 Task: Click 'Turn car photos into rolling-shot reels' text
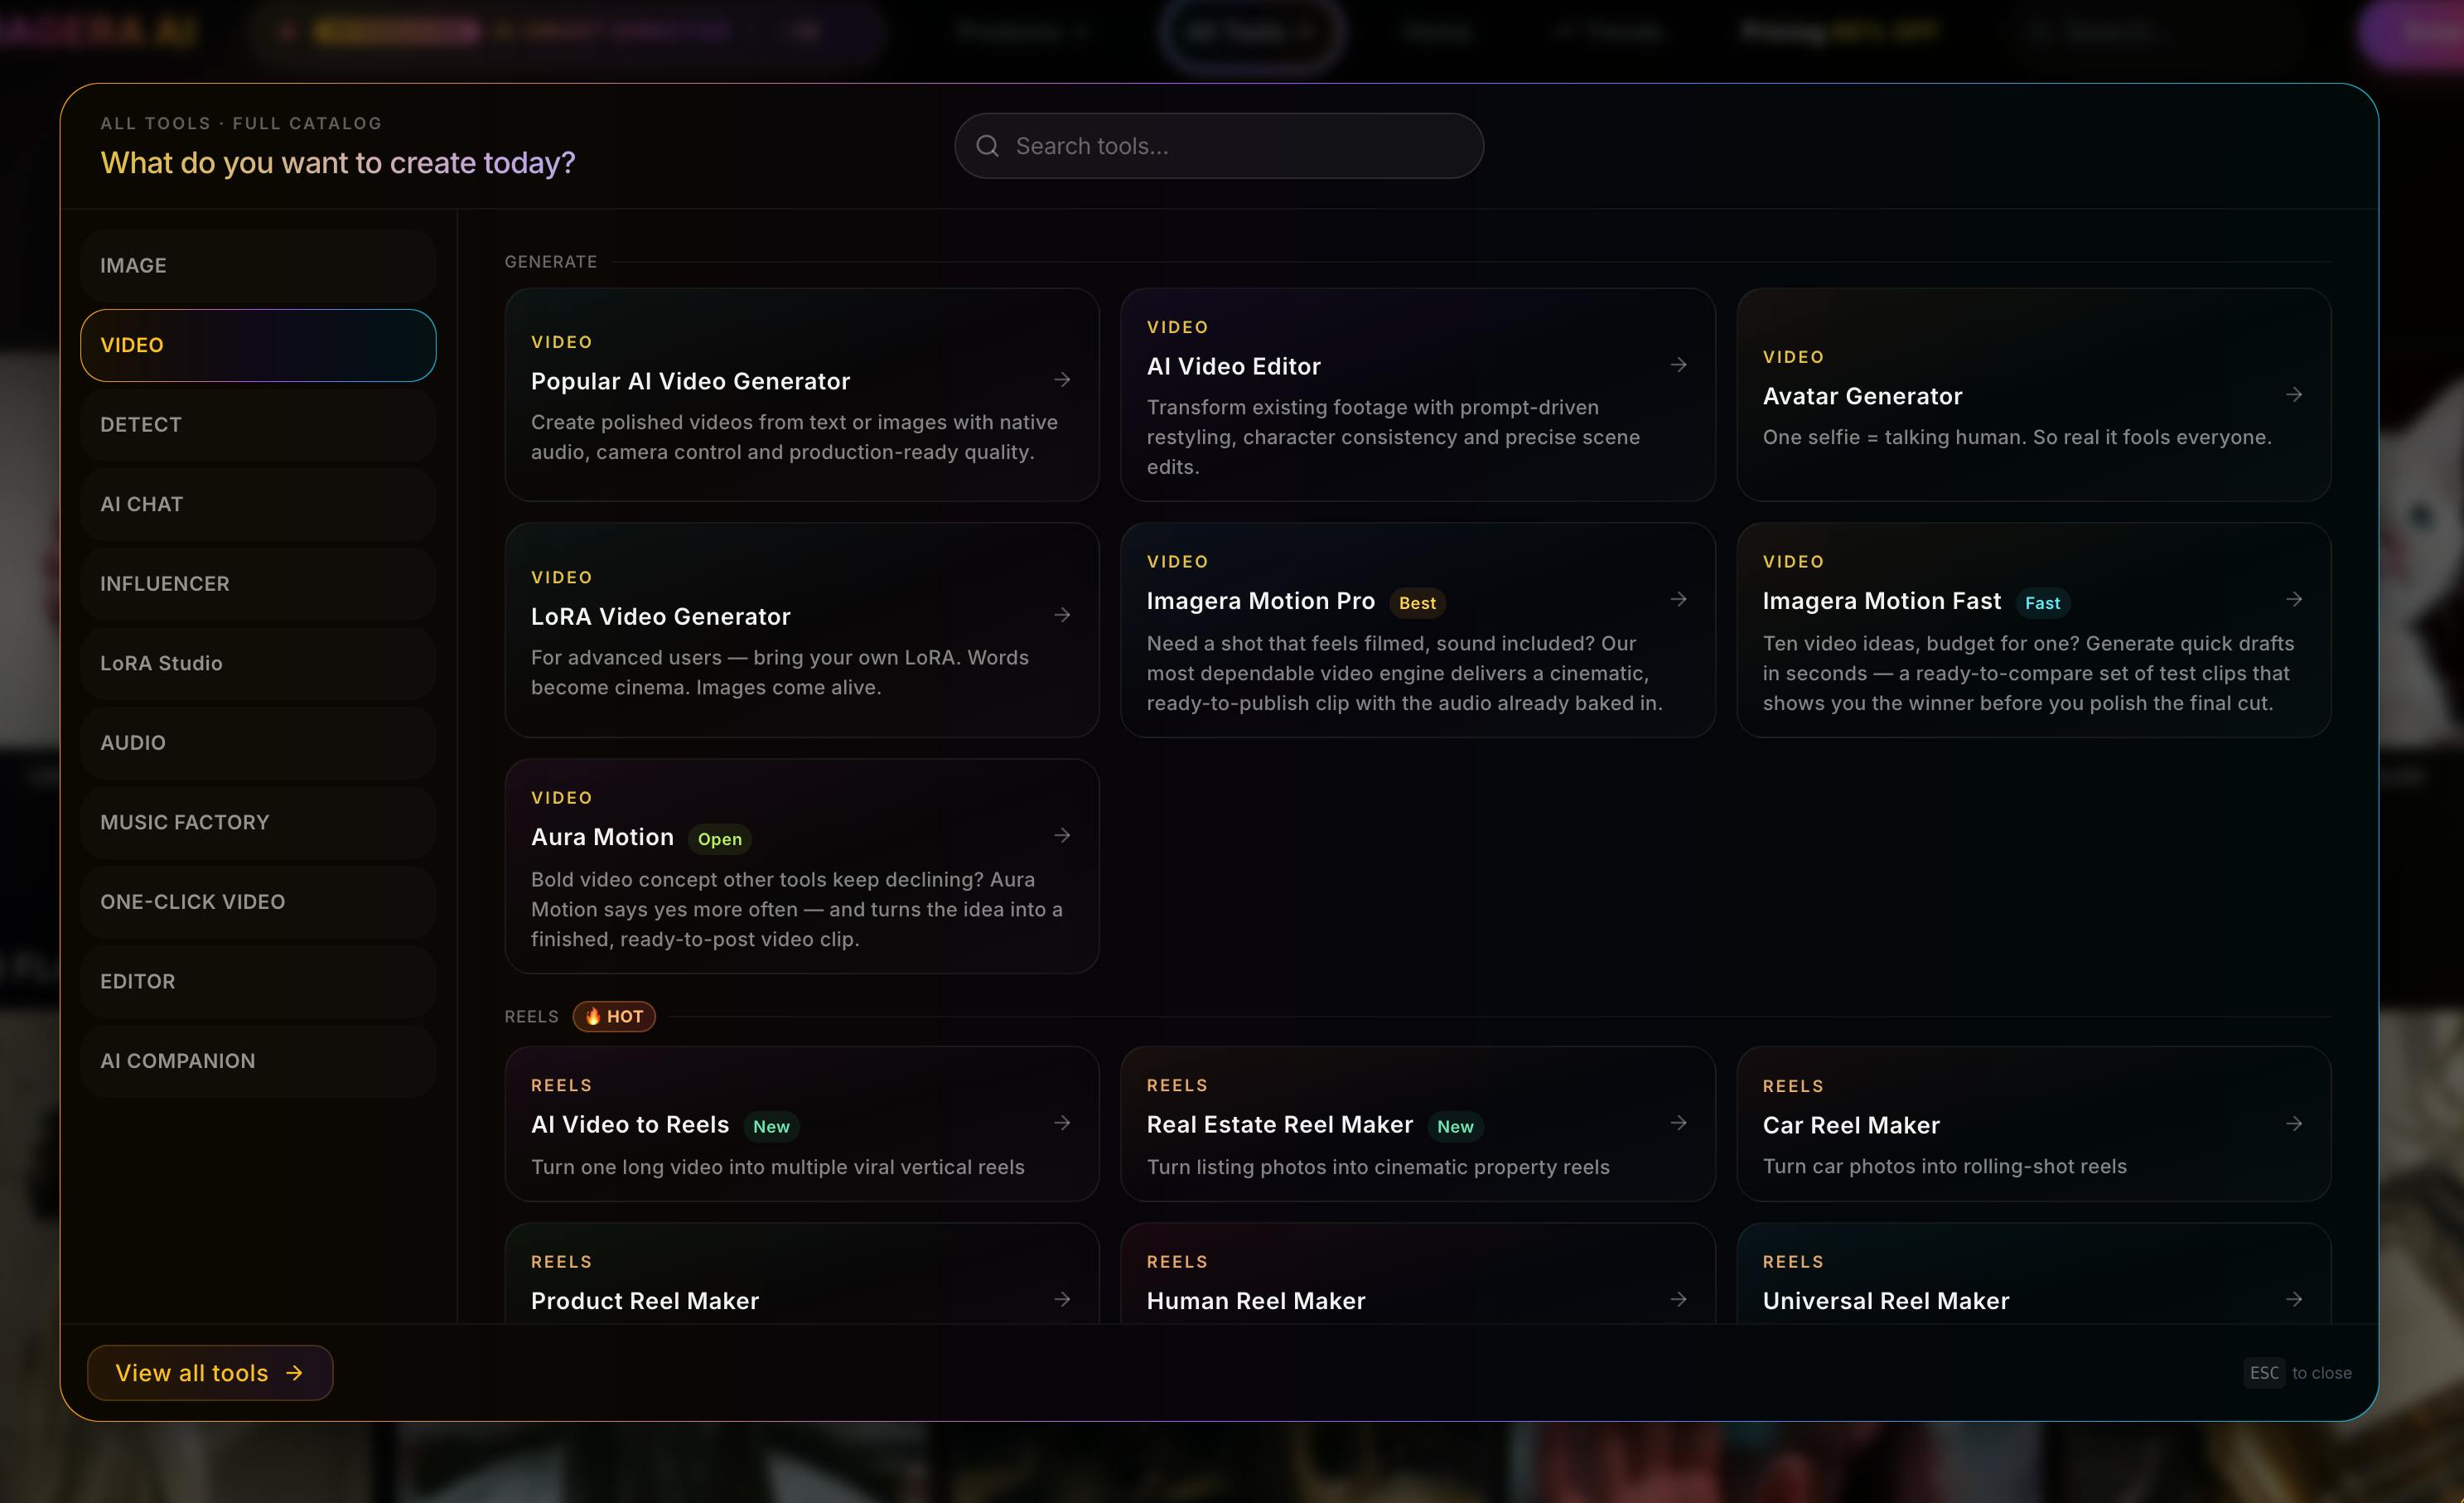[x=1944, y=1166]
